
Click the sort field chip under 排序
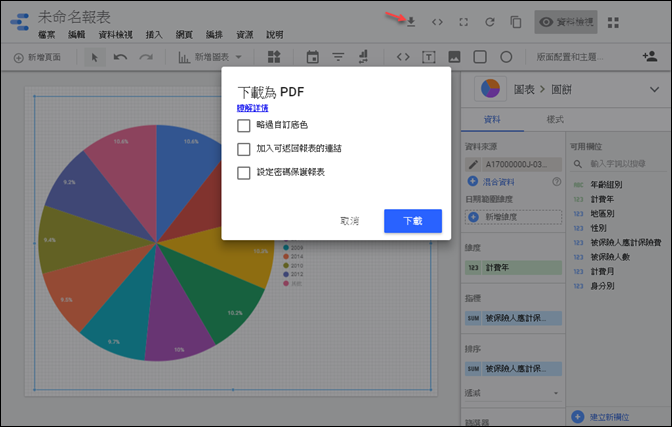(513, 369)
